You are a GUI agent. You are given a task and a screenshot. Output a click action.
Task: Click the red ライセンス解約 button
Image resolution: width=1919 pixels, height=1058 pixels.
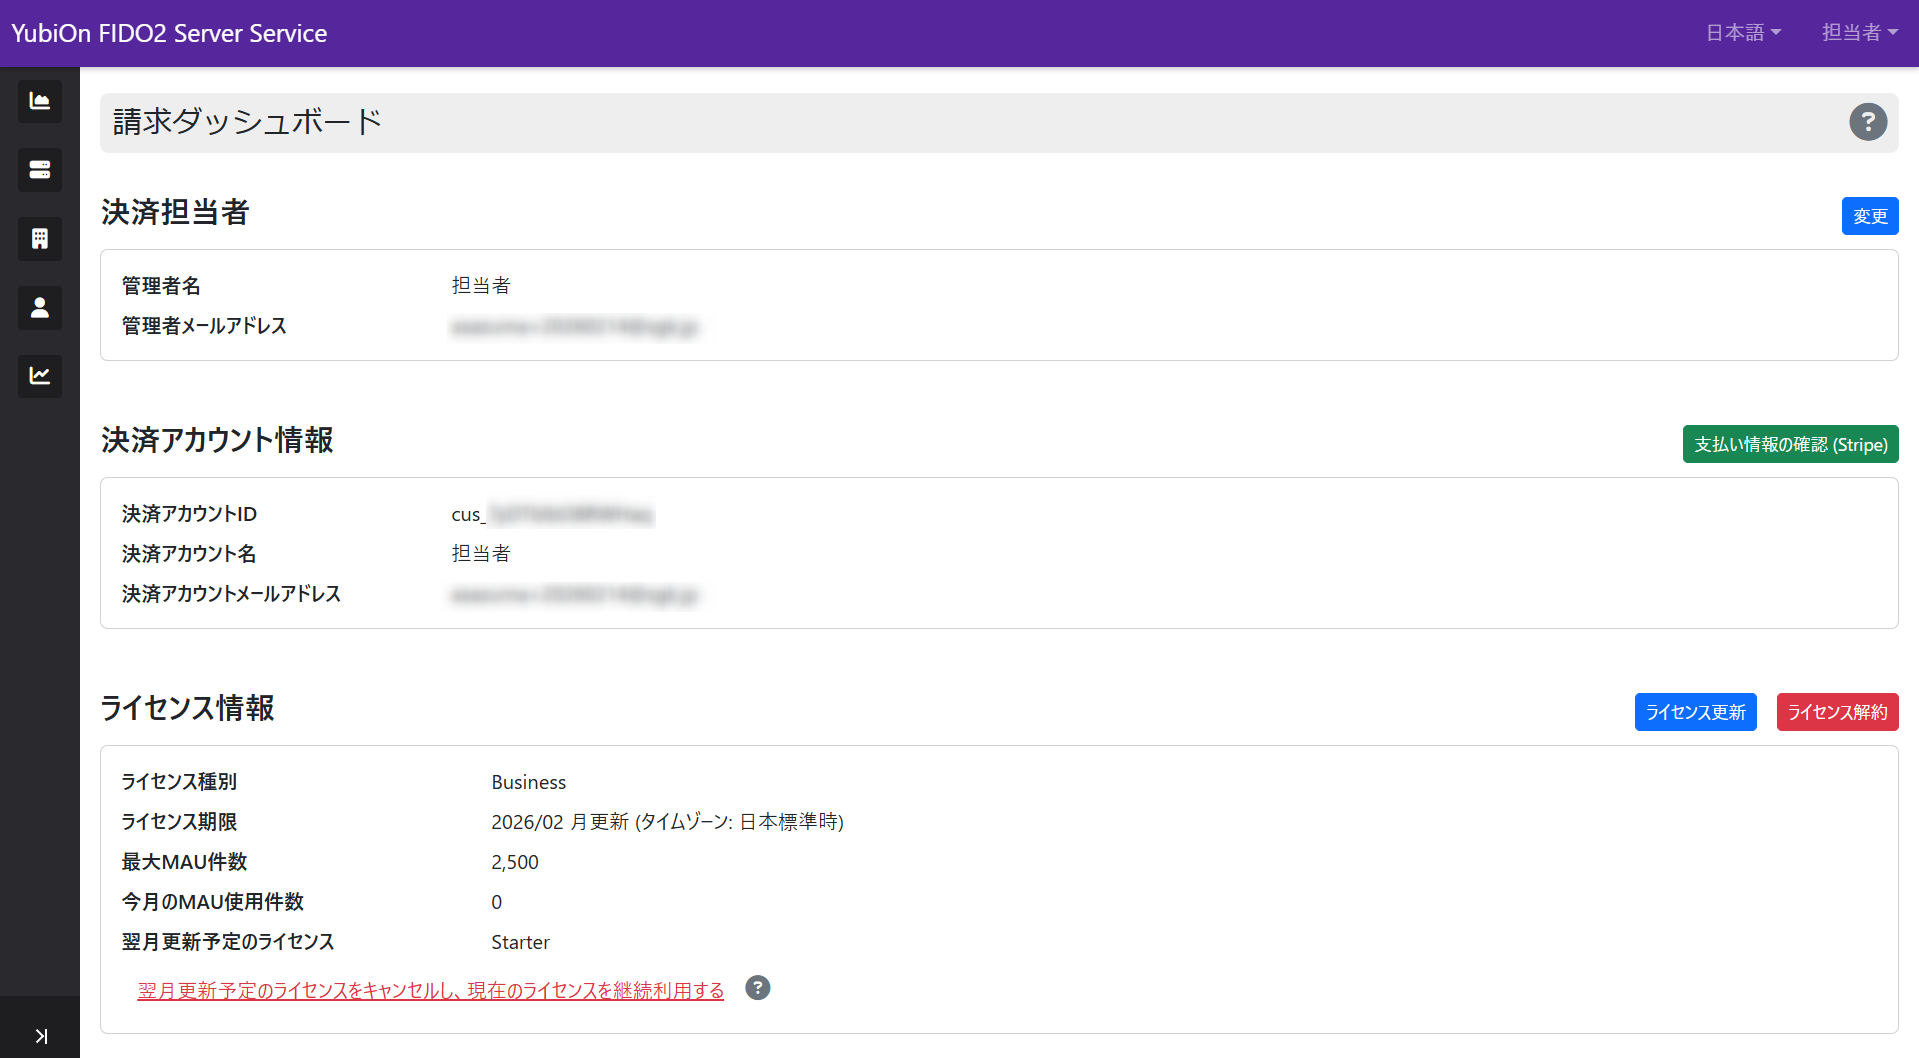coord(1836,712)
